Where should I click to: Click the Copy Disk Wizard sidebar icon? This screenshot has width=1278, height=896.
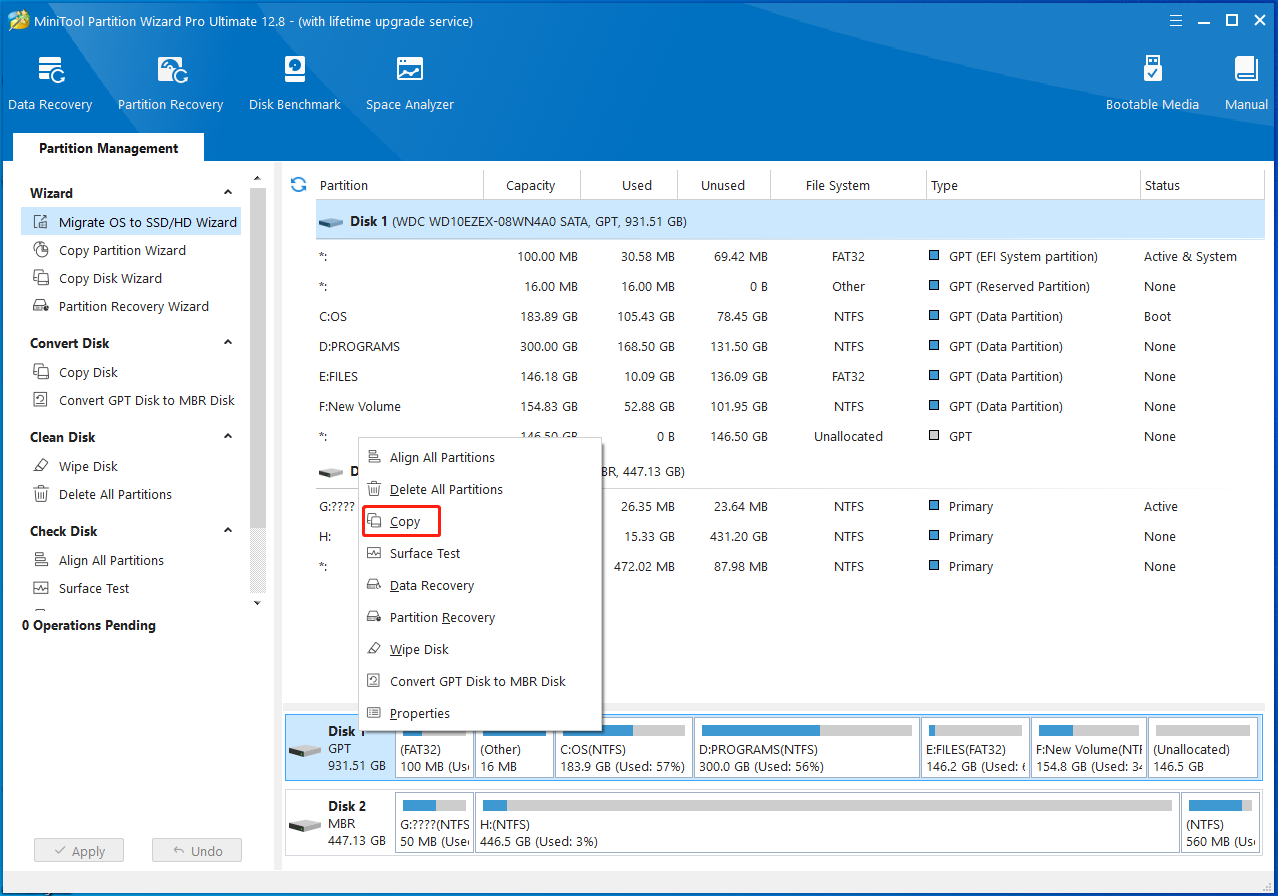click(41, 278)
